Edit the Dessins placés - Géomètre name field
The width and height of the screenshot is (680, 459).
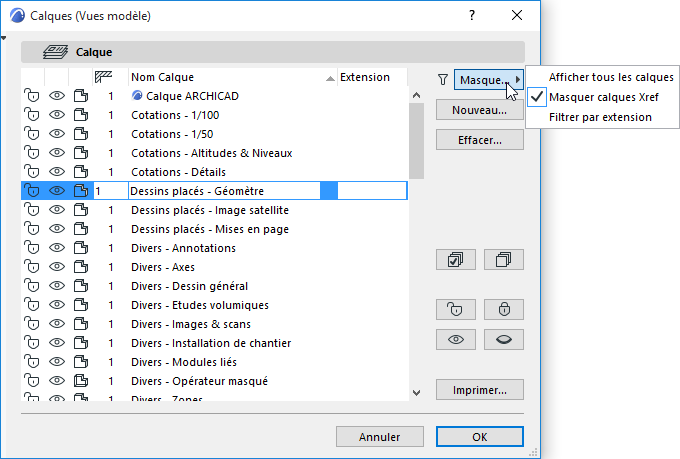224,191
